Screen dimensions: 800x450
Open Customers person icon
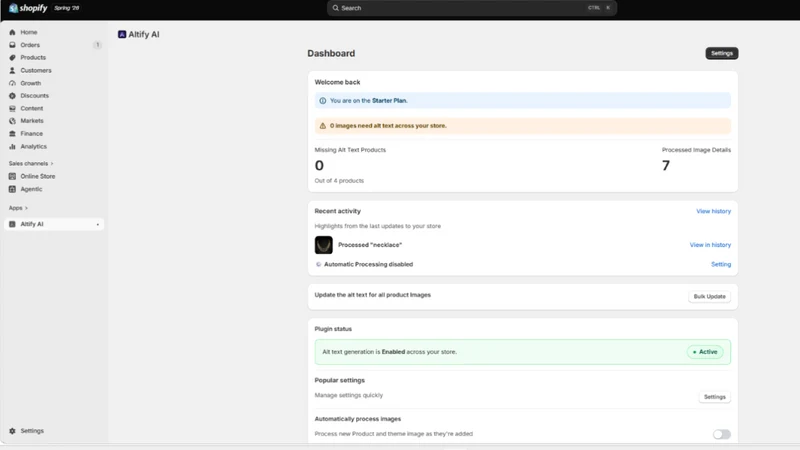[x=12, y=70]
